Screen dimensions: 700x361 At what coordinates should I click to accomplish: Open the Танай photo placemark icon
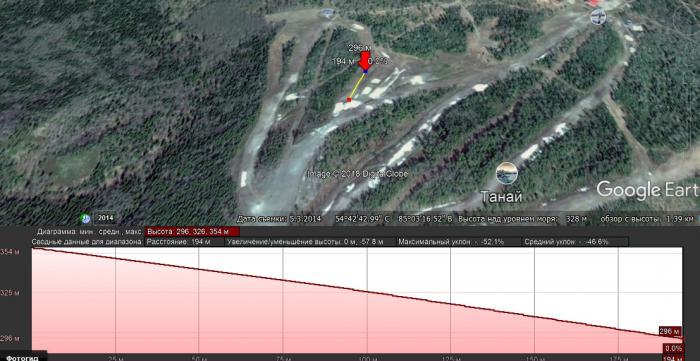click(506, 173)
